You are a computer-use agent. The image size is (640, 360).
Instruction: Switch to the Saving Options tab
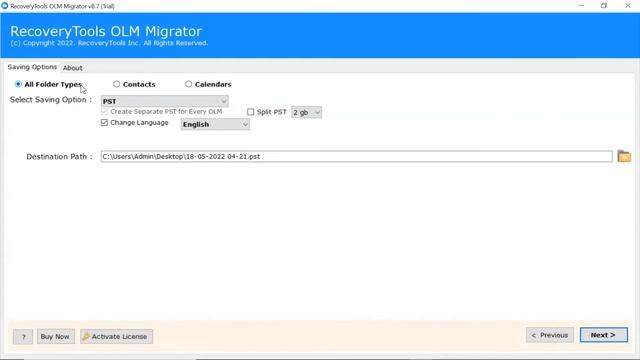[x=32, y=67]
